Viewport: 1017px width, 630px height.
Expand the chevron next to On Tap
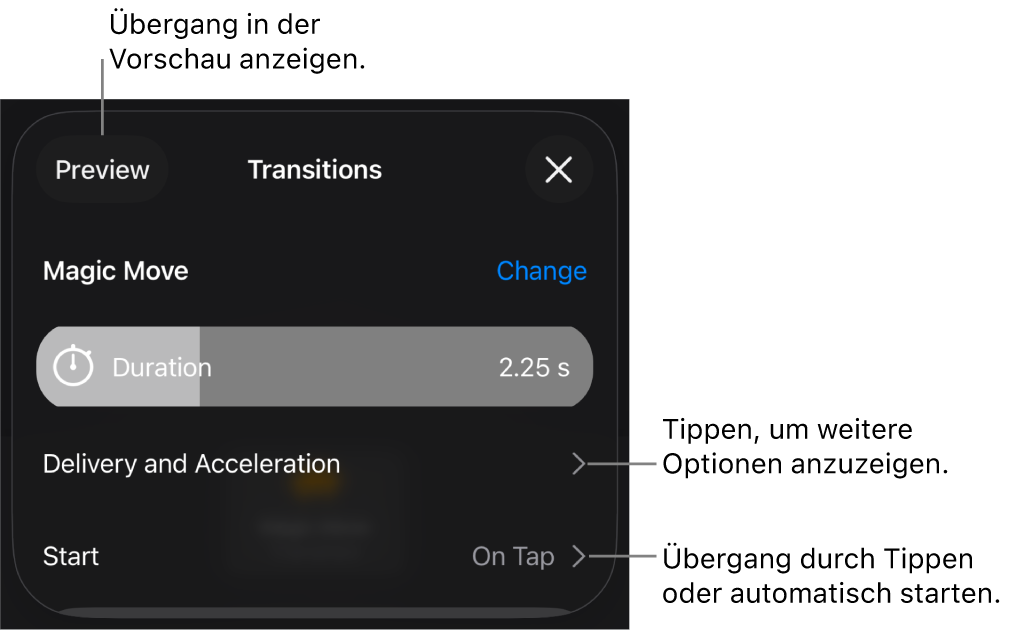579,556
